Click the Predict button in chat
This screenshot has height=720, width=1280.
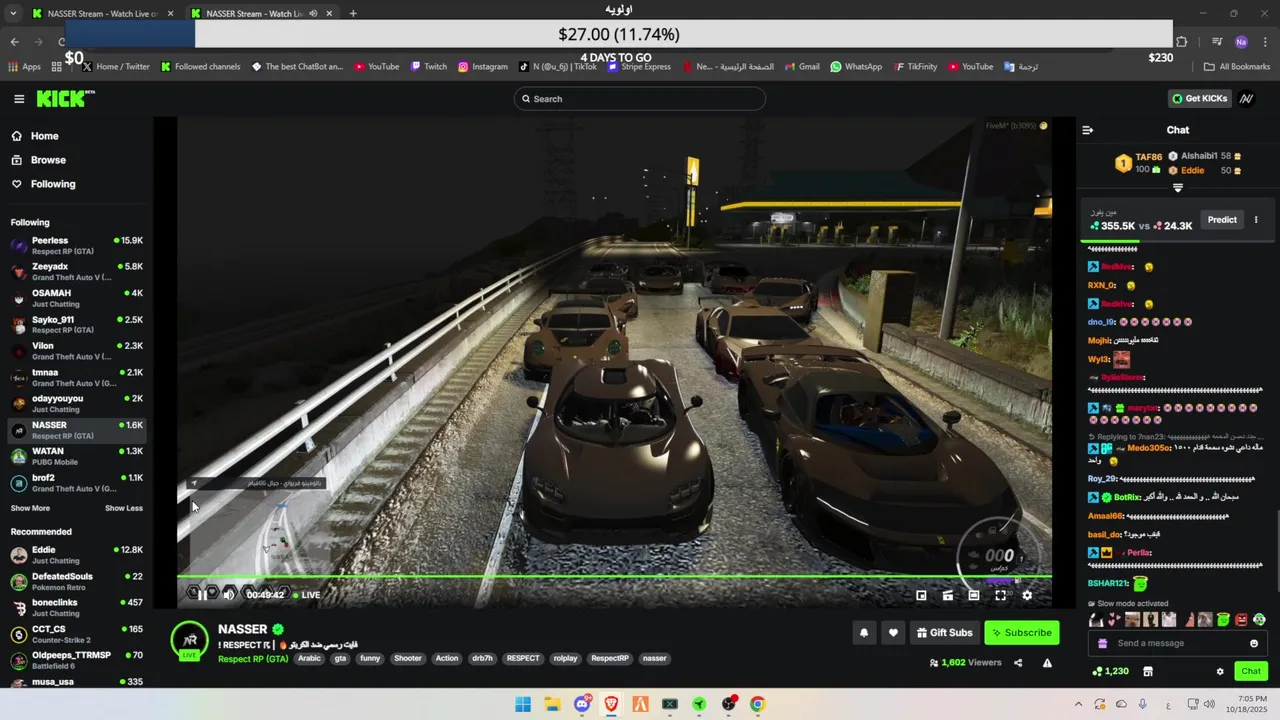[1222, 220]
